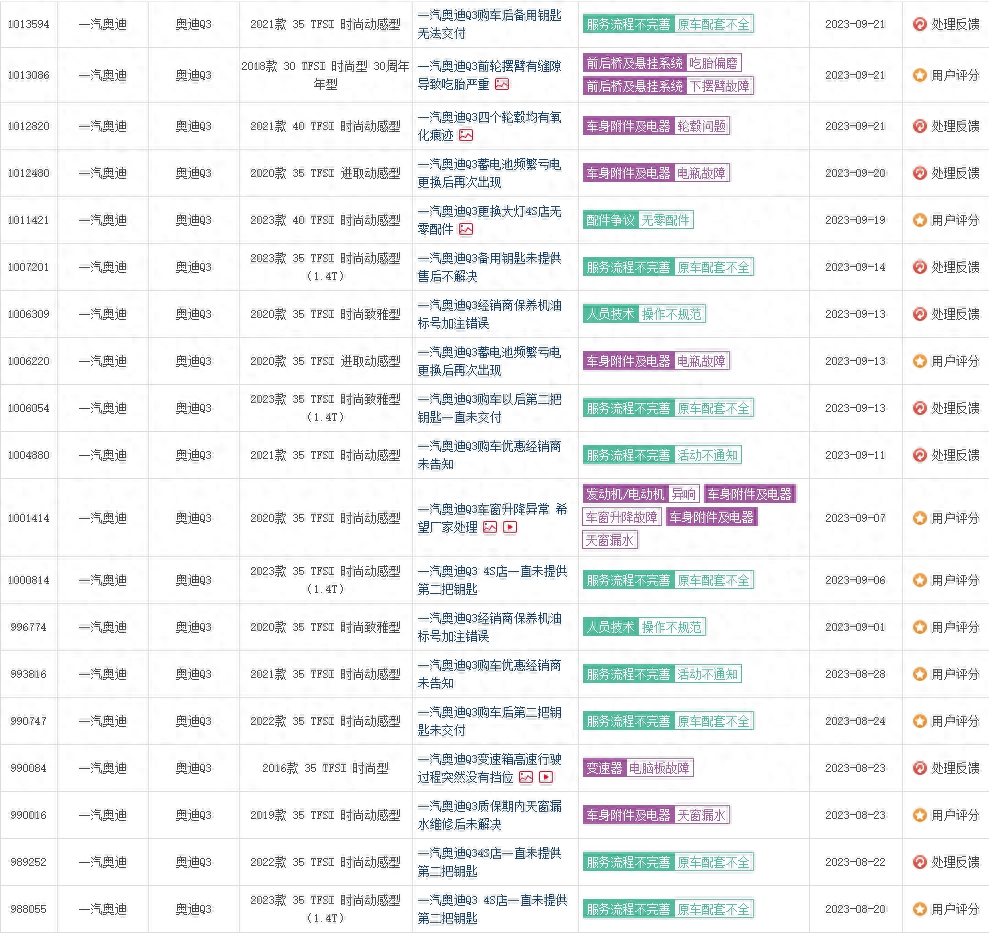989x933 pixels.
Task: Click the "下摆臂故障" problem tag
Action: click(x=720, y=86)
